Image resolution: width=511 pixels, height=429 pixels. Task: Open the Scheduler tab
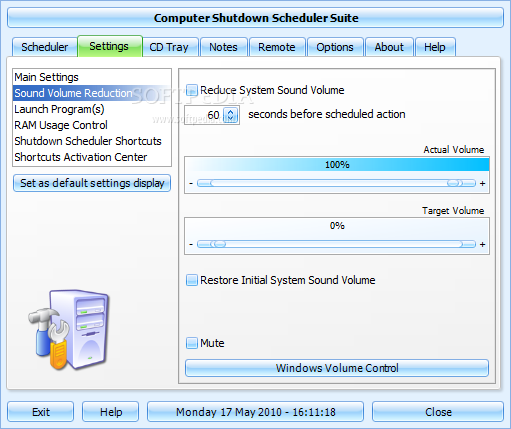coord(45,47)
